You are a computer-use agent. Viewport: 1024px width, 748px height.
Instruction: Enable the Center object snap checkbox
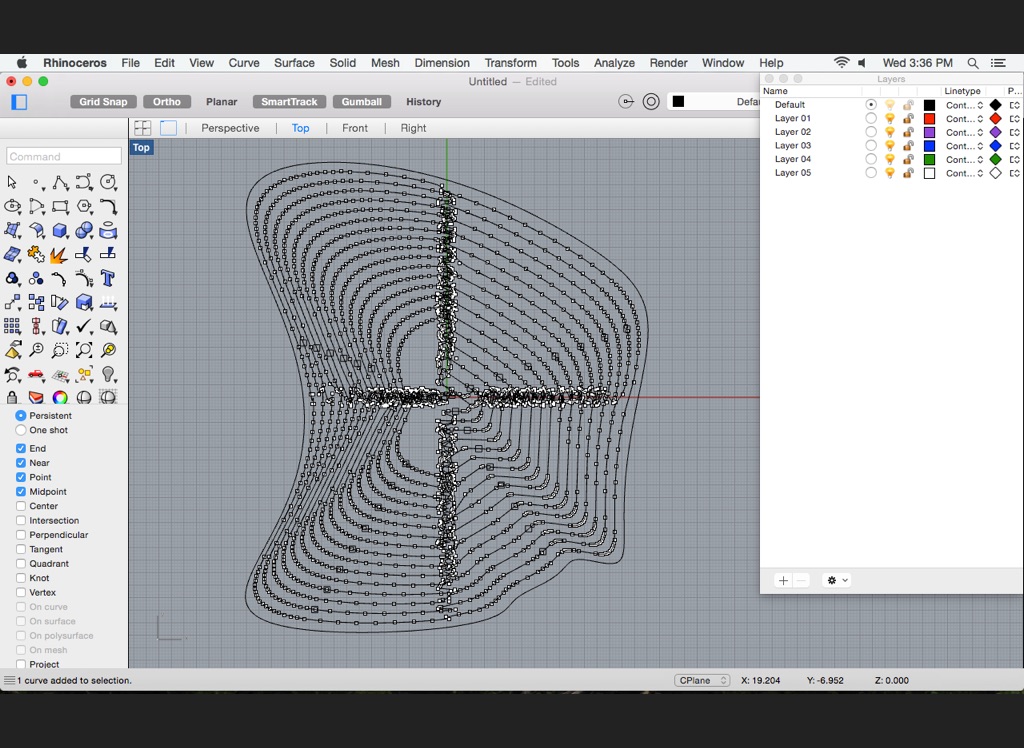click(x=21, y=506)
